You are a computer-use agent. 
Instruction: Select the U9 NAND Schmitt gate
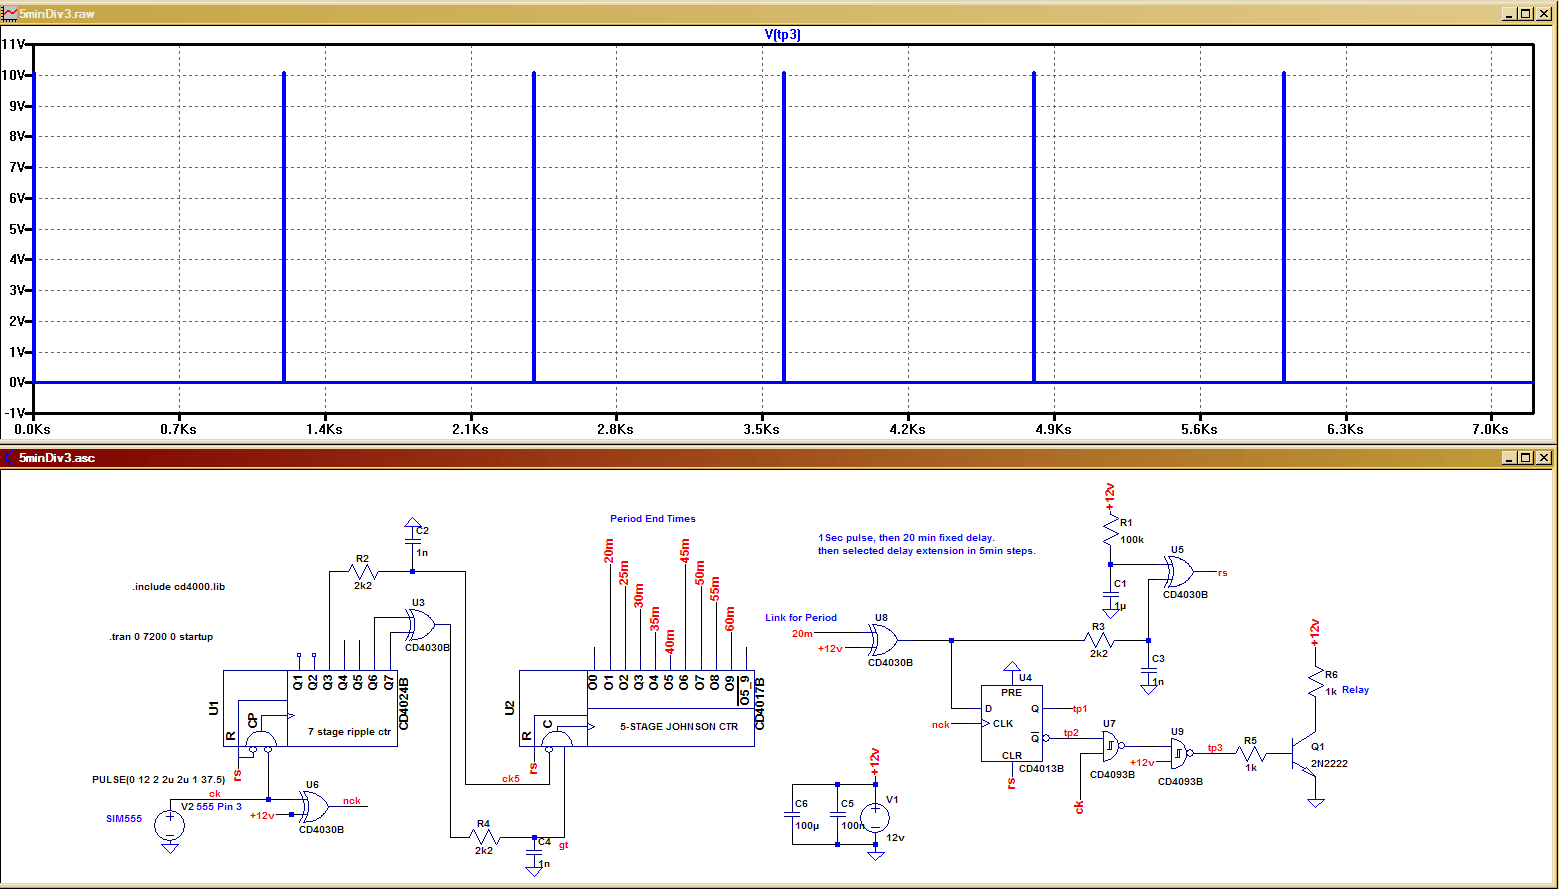tap(1182, 753)
